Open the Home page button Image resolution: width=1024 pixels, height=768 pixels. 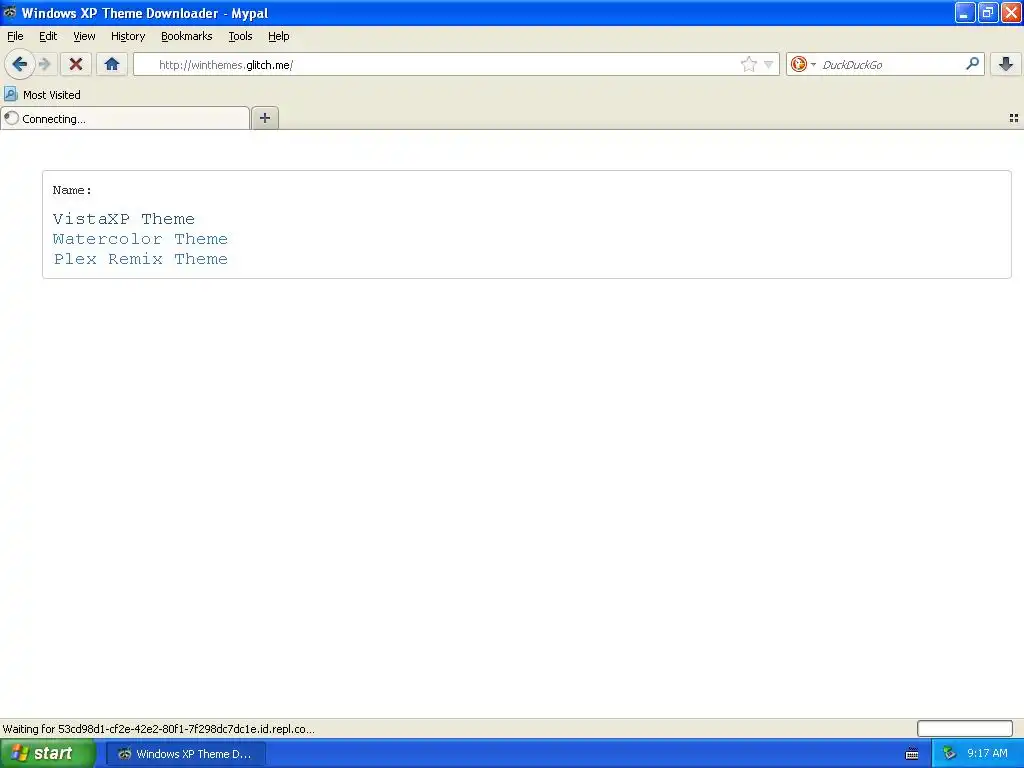(x=112, y=64)
